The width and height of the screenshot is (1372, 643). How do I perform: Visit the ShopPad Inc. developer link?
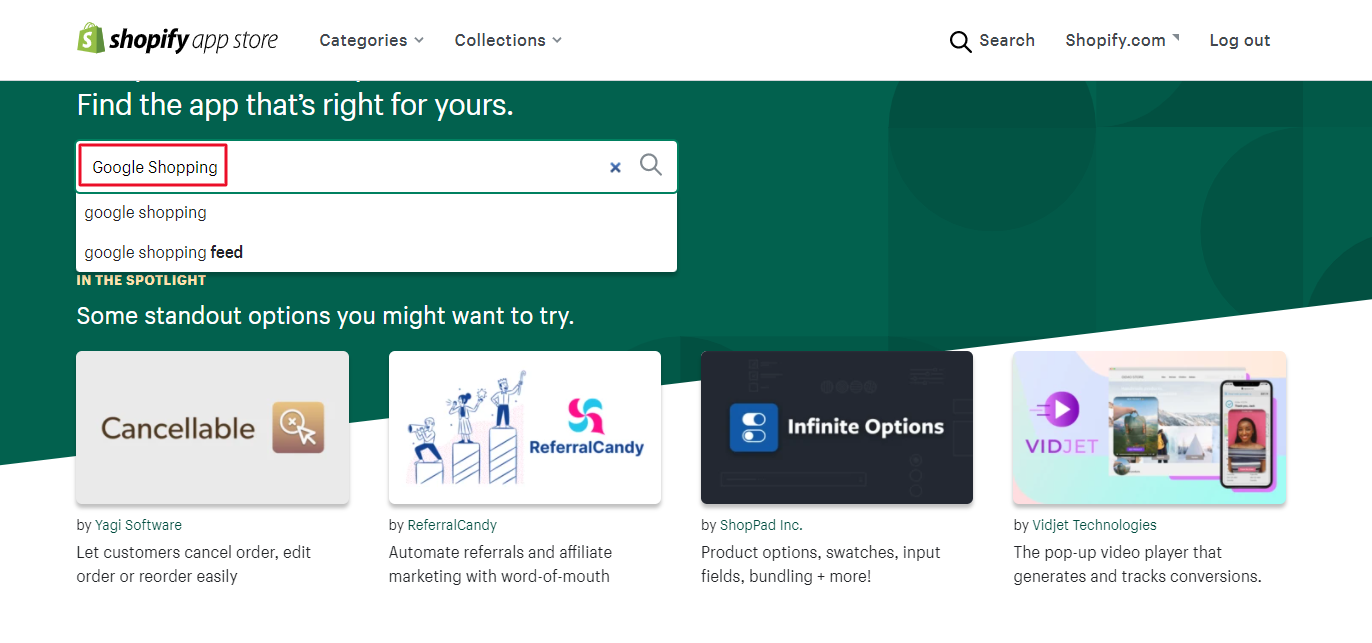[x=761, y=525]
